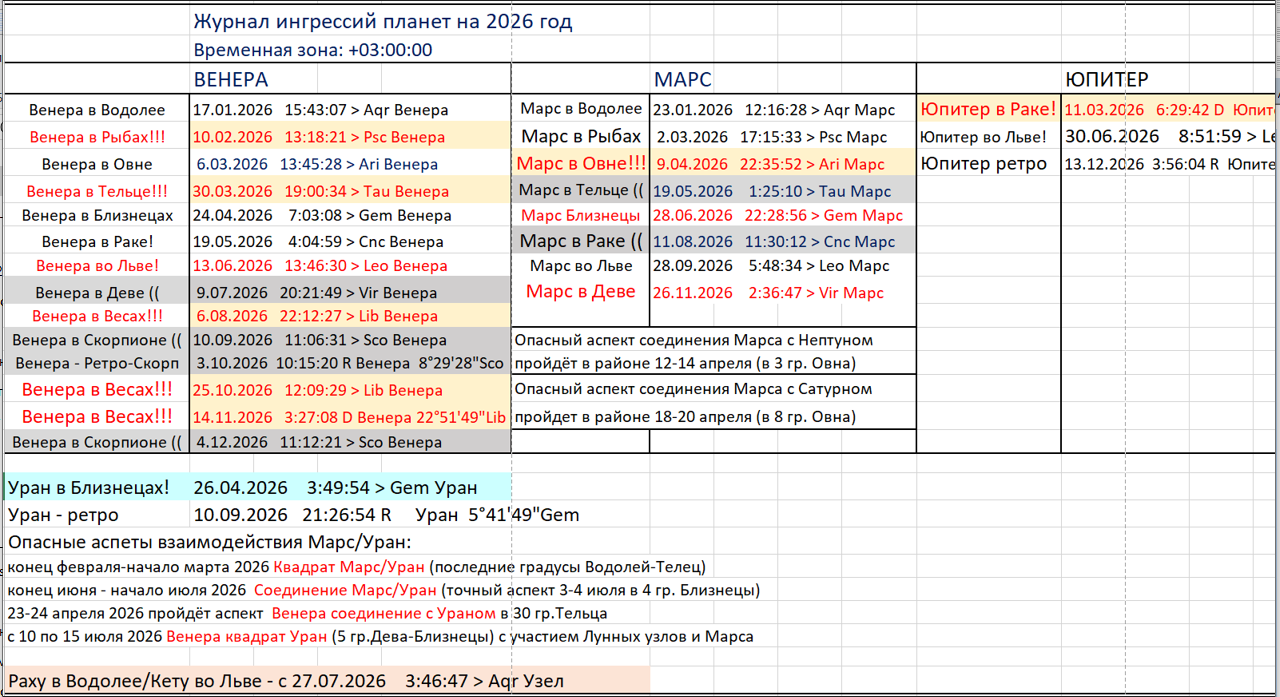Select the 'Юпитер ретро' cell
1280x697 pixels.
click(984, 164)
